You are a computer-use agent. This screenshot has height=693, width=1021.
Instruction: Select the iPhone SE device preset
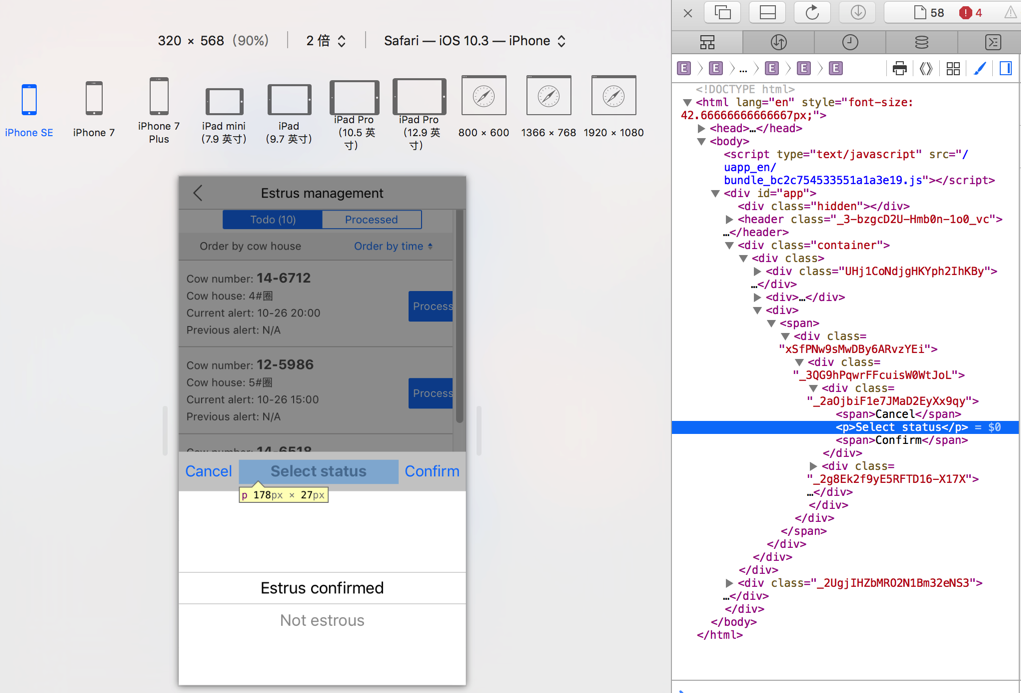point(29,109)
